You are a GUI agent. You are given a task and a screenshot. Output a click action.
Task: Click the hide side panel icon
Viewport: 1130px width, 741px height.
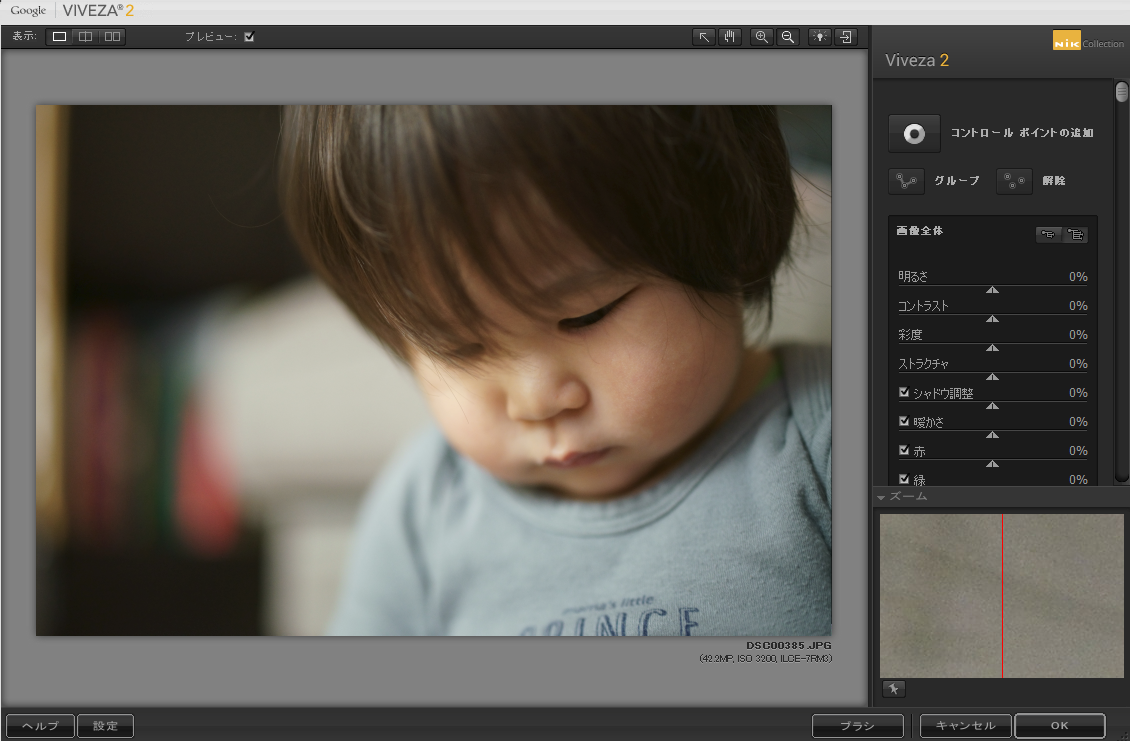(x=846, y=37)
